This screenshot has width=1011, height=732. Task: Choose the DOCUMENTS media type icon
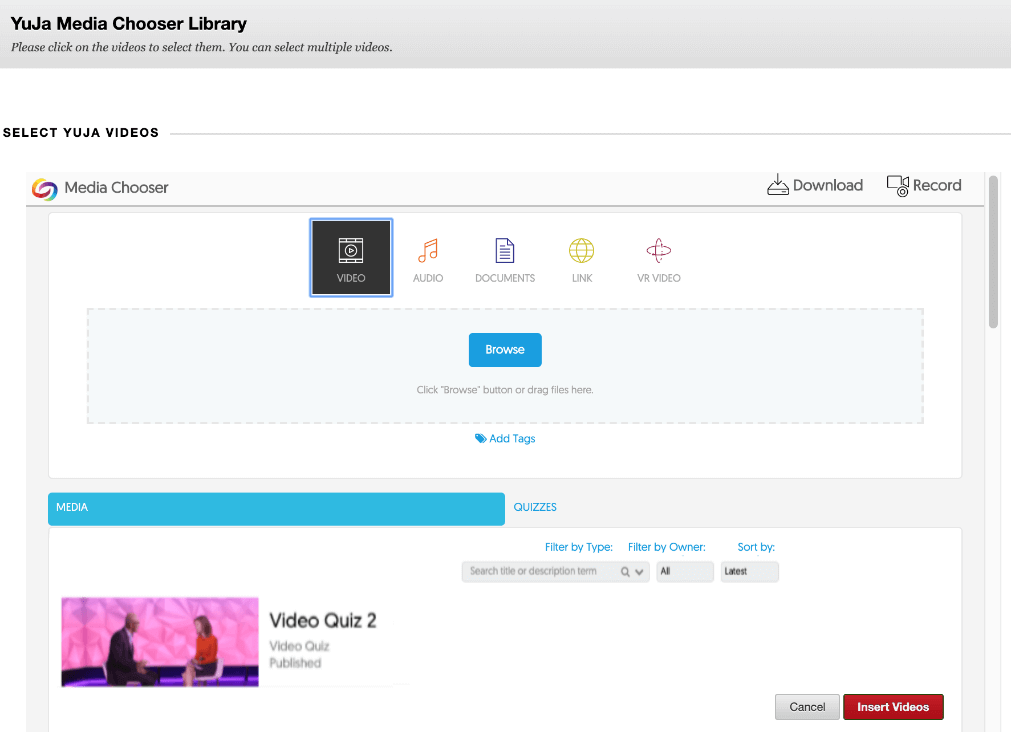(x=505, y=259)
